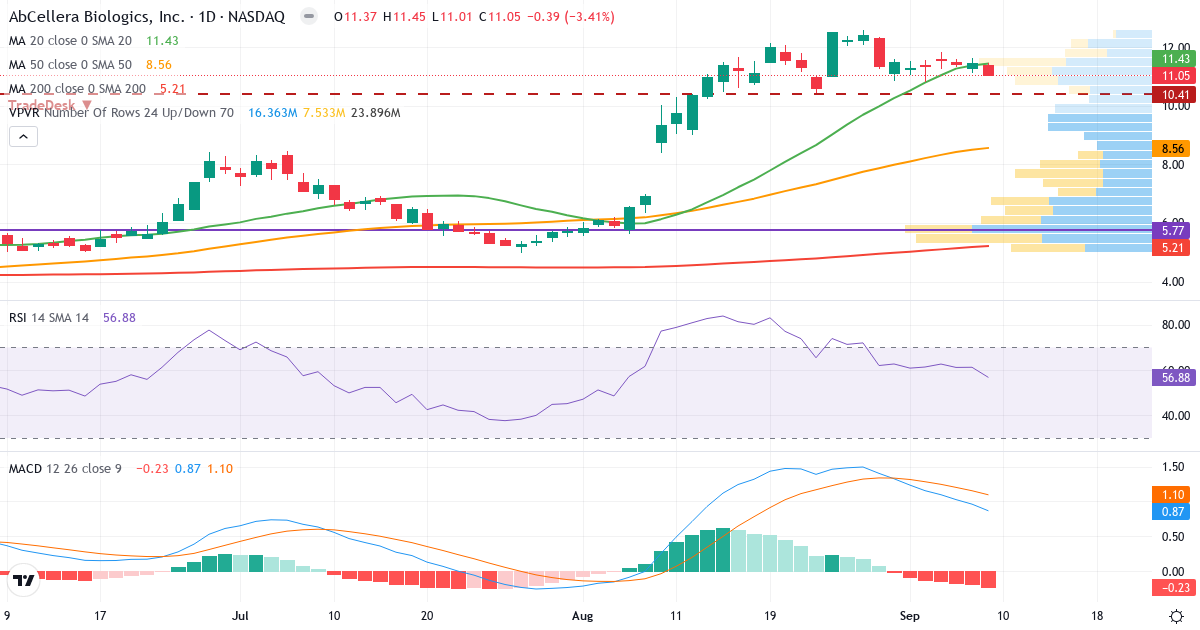Click the low value L11.01
The height and width of the screenshot is (630, 1200).
tap(452, 17)
